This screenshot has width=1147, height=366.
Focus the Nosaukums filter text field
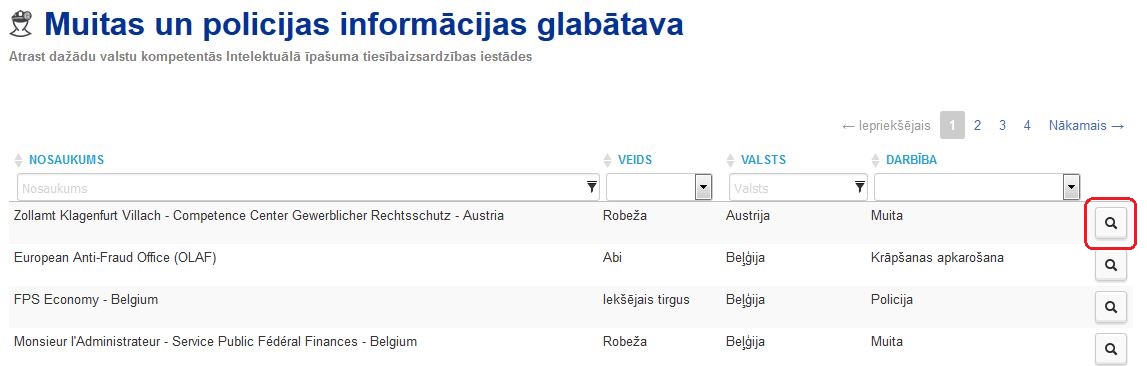pyautogui.click(x=308, y=187)
